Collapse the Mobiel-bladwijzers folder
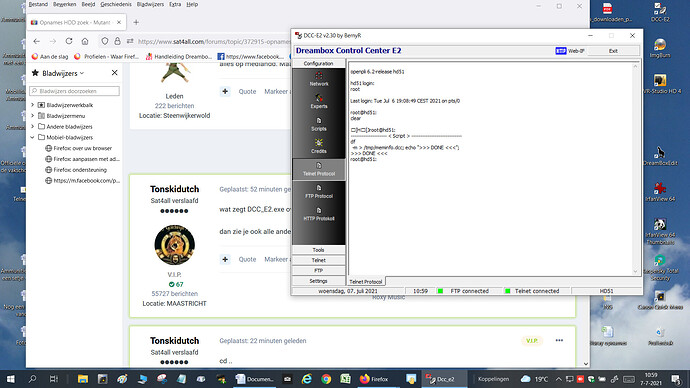Image resolution: width=690 pixels, height=388 pixels. coord(33,137)
